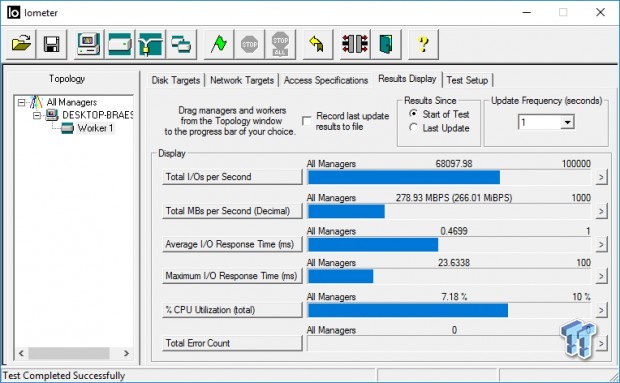Open test configuration file icon
Image resolution: width=620 pixels, height=383 pixels.
point(21,44)
